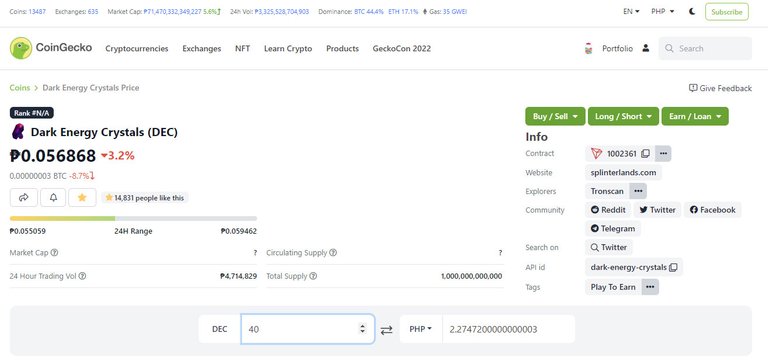Image resolution: width=768 pixels, height=363 pixels.
Task: Click the candy jar rewards icon
Action: tap(588, 48)
